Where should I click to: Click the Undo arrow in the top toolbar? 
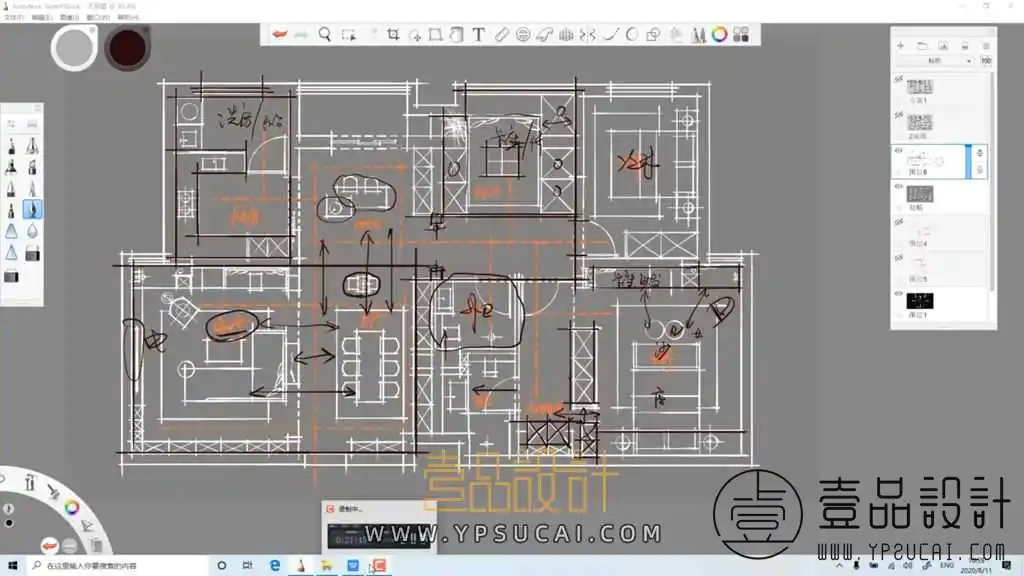[x=280, y=35]
